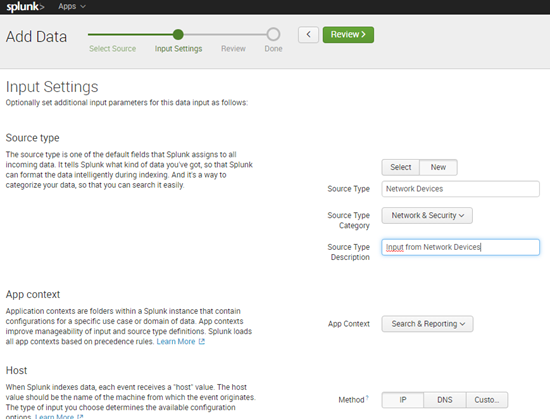The width and height of the screenshot is (550, 419).
Task: Click the Splunk logo
Action: click(25, 7)
